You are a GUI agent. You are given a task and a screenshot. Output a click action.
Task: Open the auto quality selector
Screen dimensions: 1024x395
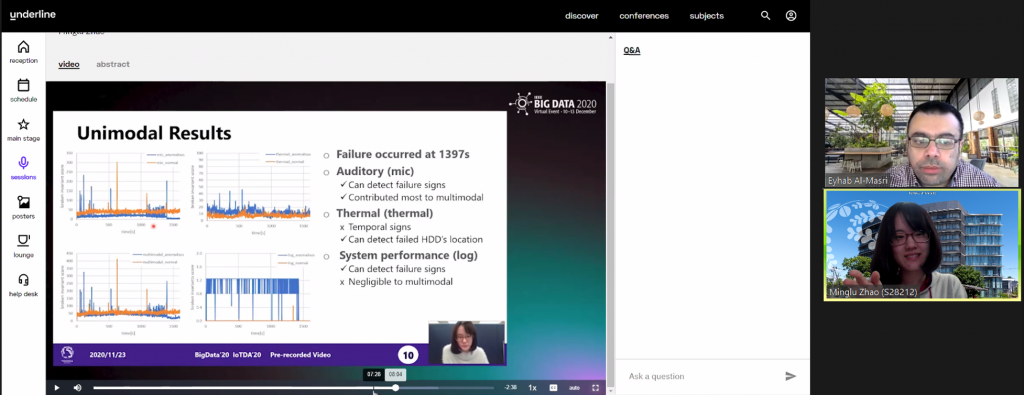tap(574, 388)
